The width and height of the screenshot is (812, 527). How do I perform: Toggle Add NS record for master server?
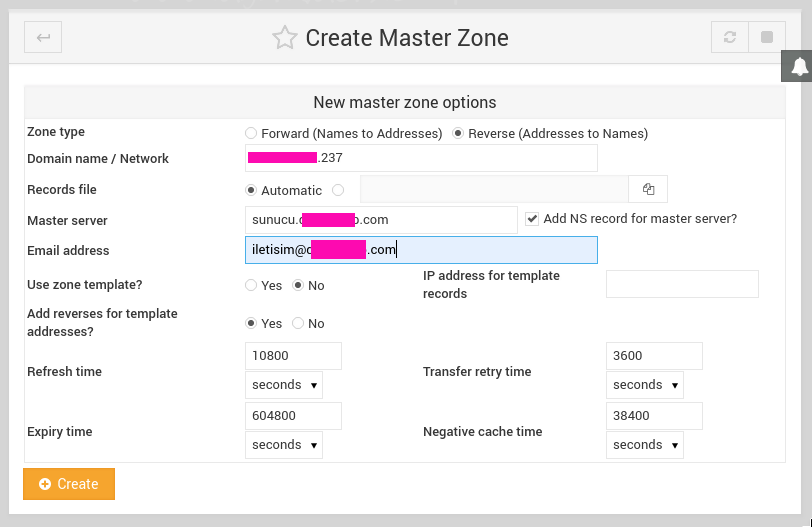coord(532,219)
